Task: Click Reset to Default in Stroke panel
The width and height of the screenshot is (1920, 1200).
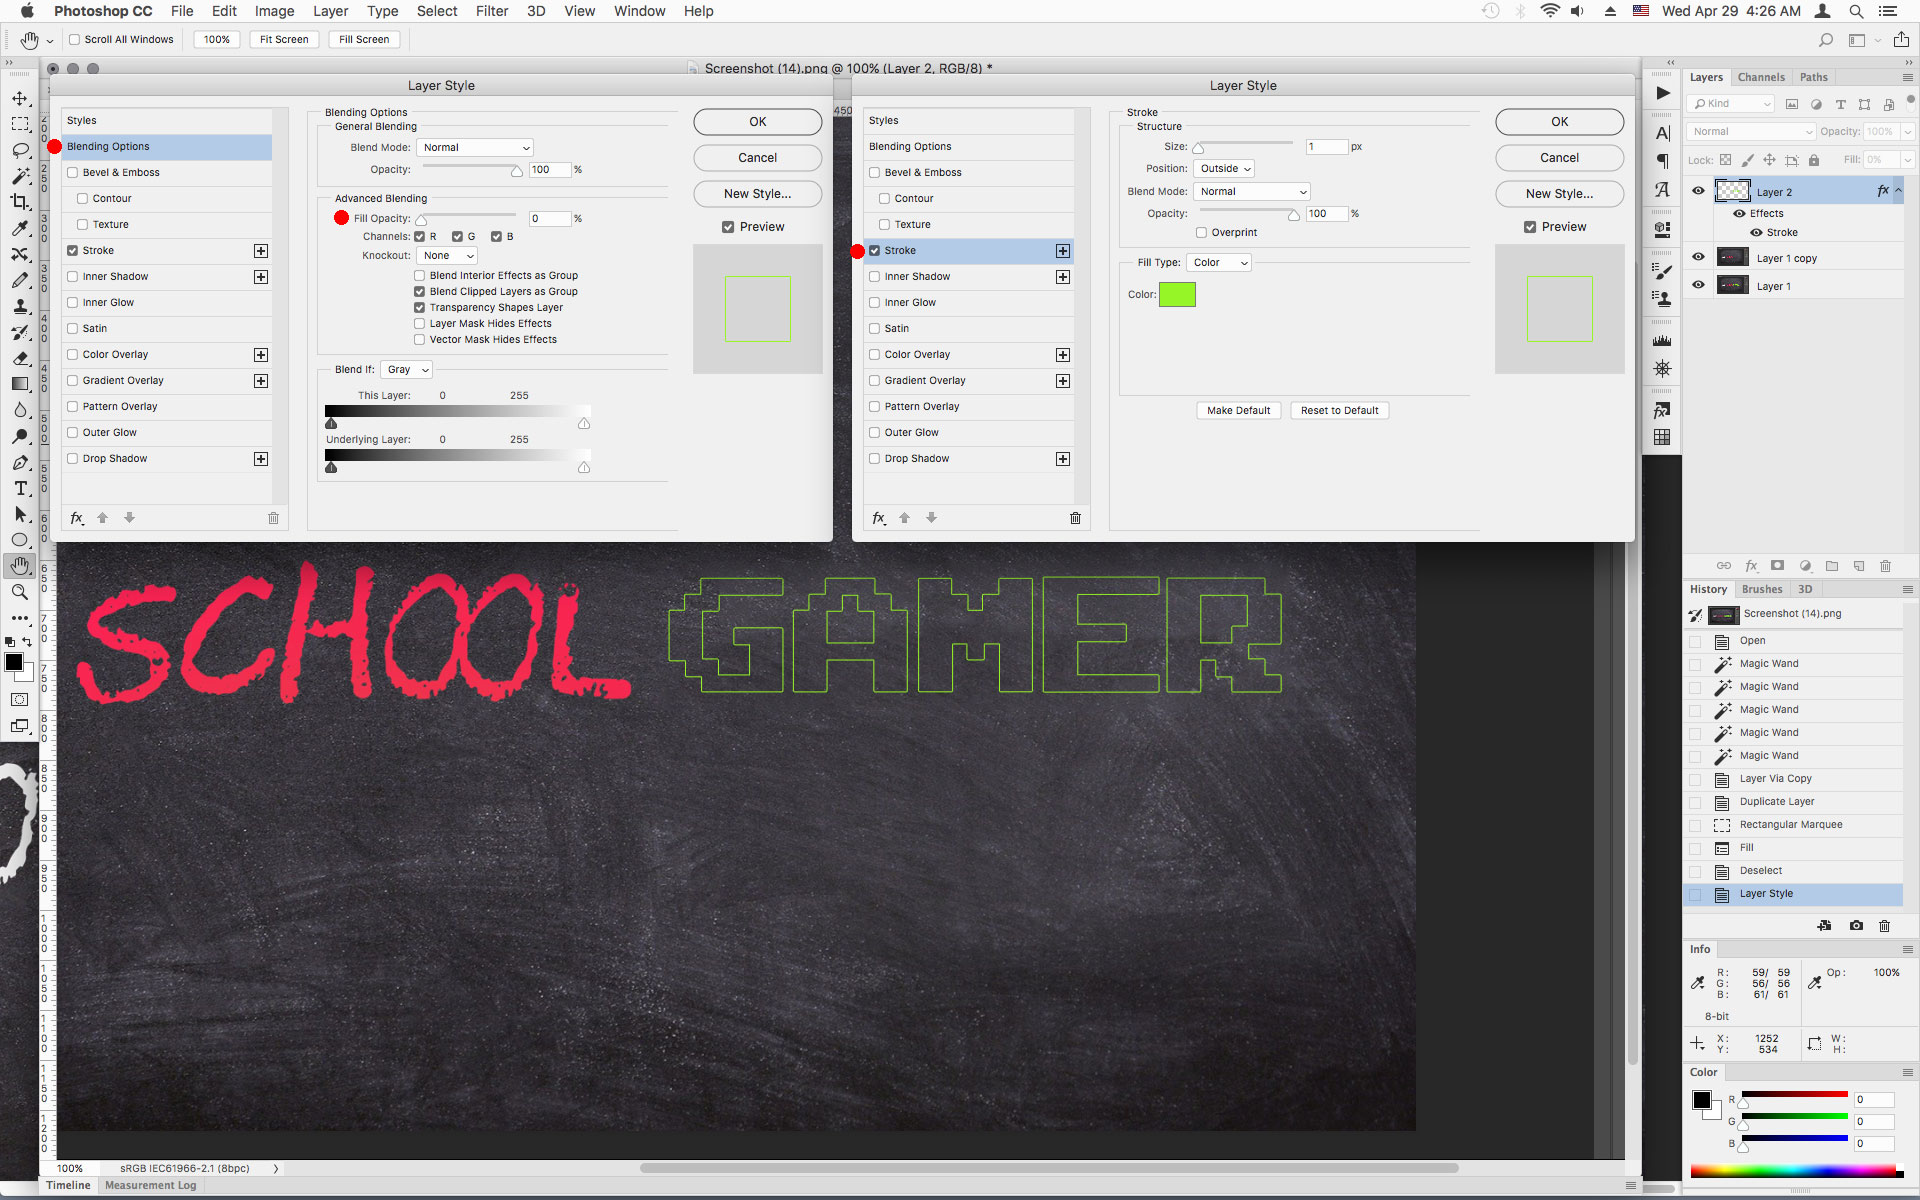Action: tap(1337, 409)
